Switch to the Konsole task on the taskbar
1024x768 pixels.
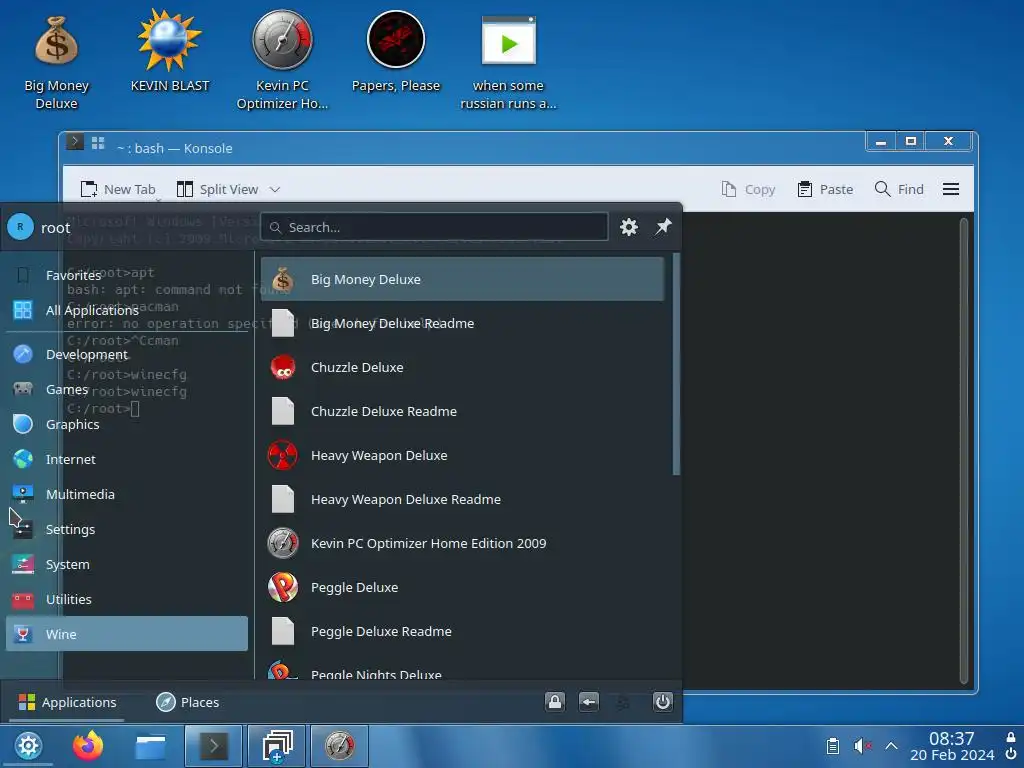214,746
